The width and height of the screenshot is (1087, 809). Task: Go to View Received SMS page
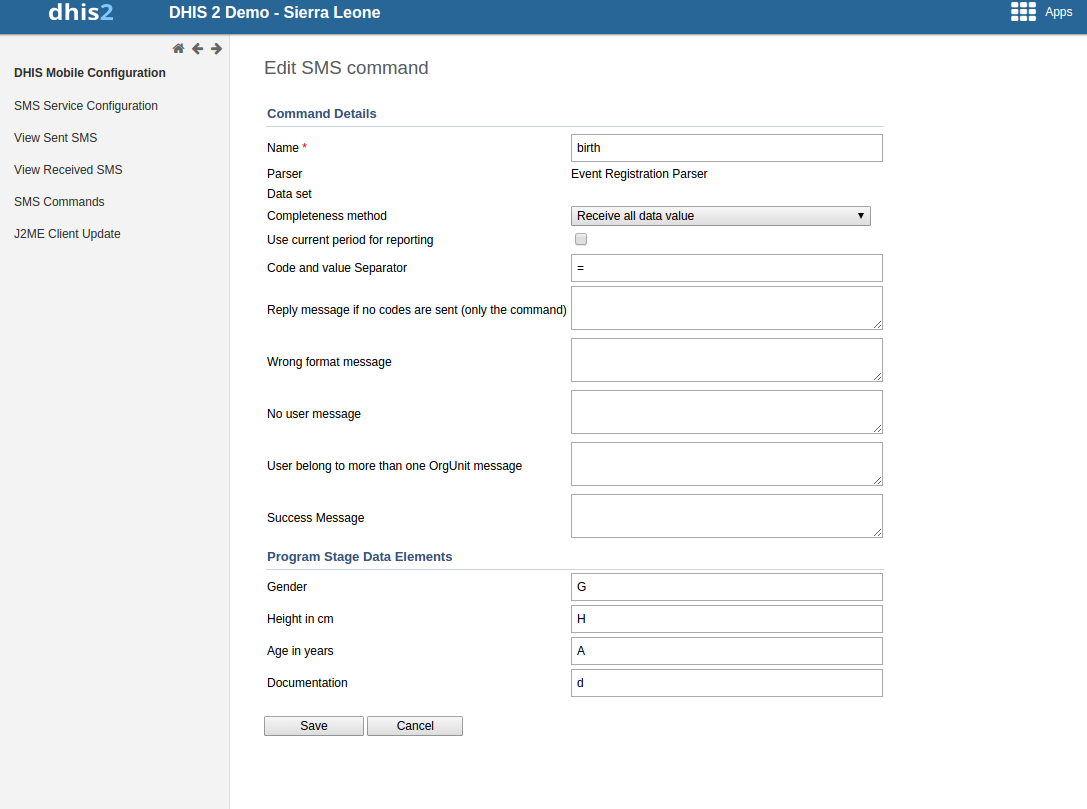point(68,170)
